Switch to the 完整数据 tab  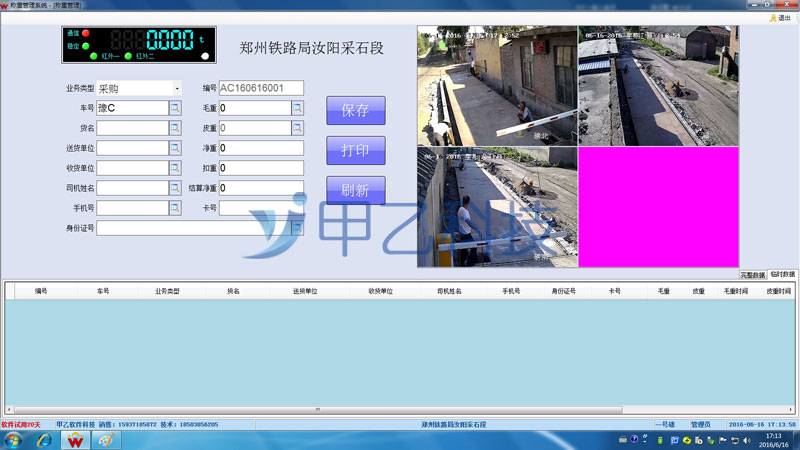[752, 274]
